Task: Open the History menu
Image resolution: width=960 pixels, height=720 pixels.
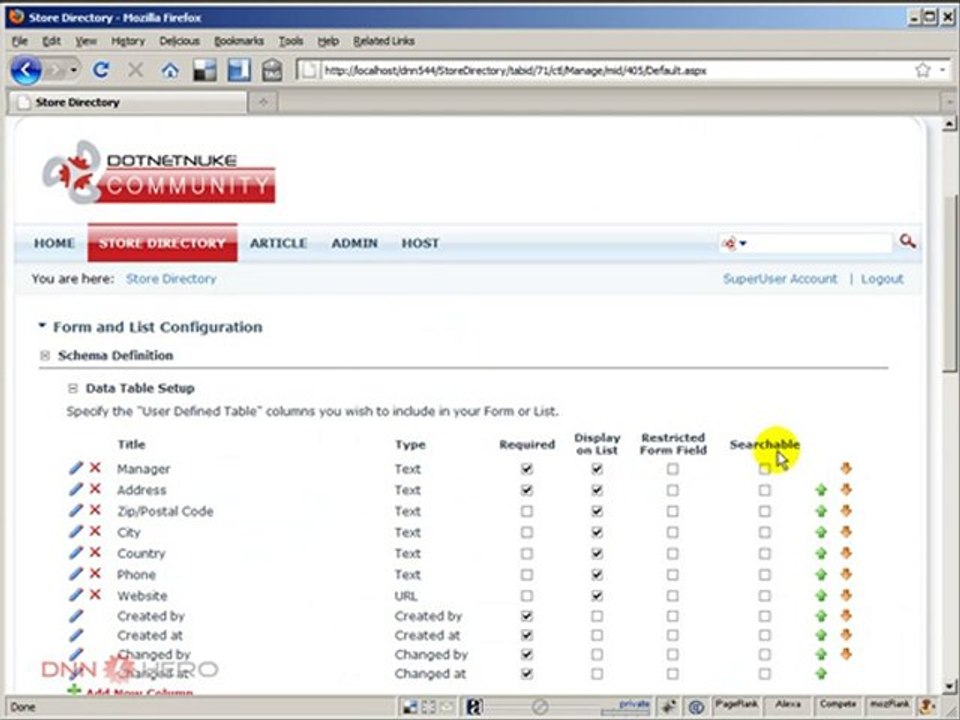Action: click(x=128, y=41)
